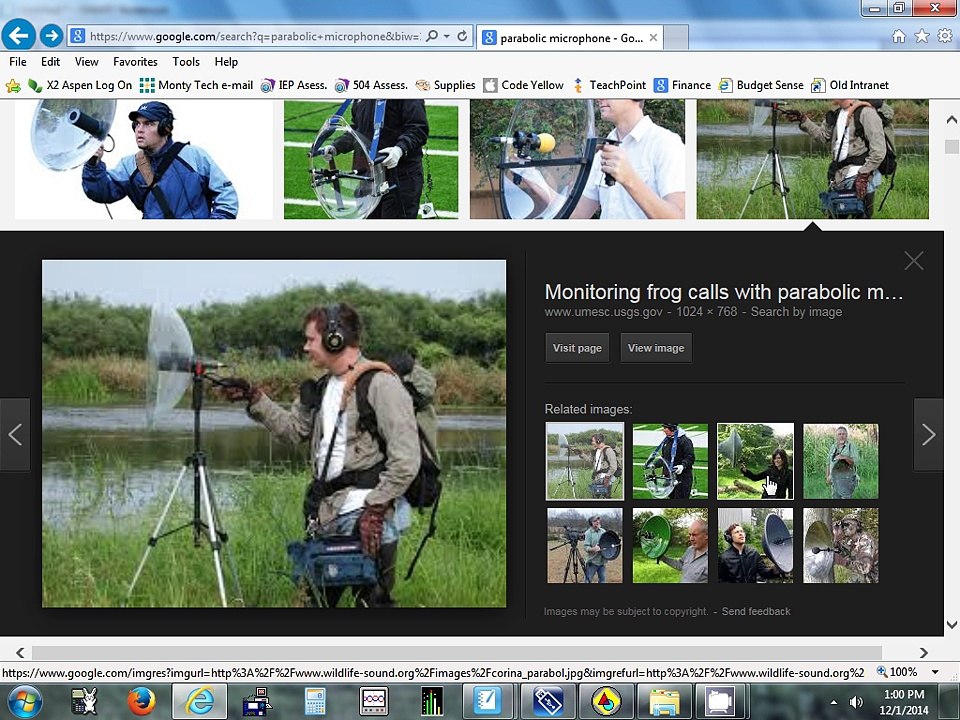The width and height of the screenshot is (960, 720).
Task: Go forward with the browser Forward arrow
Action: click(x=51, y=36)
